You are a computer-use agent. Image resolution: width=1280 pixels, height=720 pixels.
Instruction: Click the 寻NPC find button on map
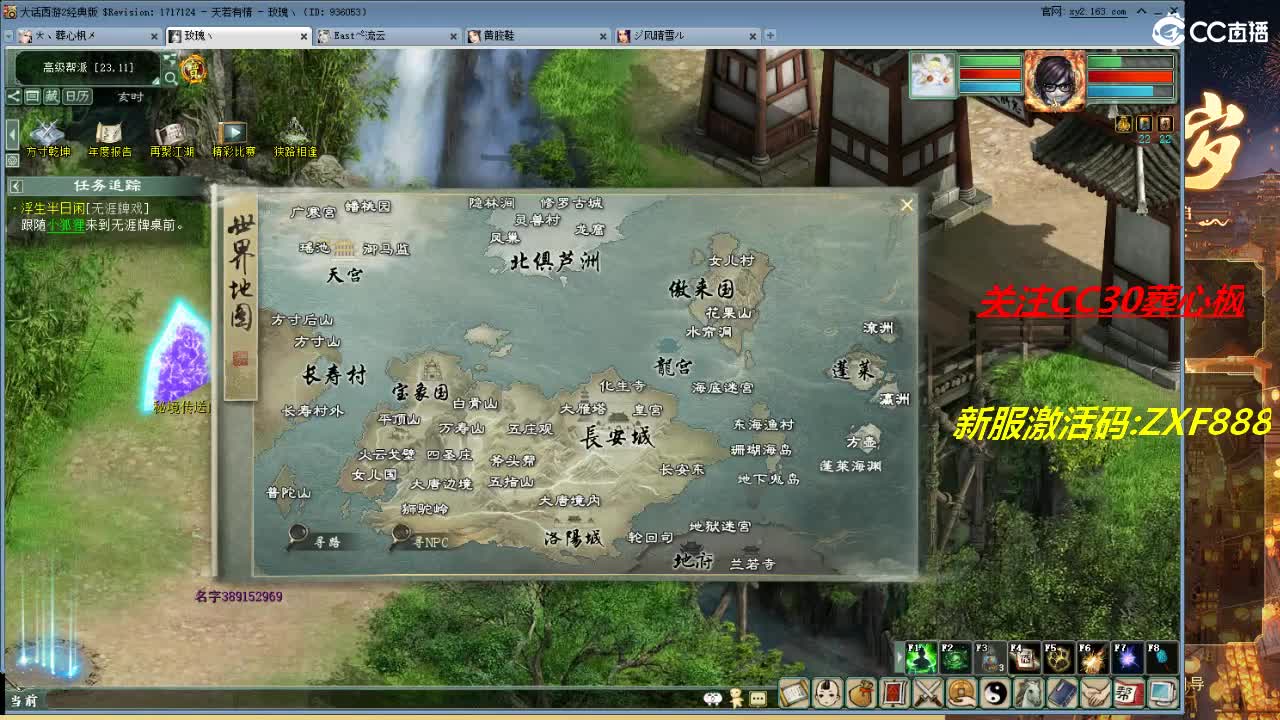point(421,539)
